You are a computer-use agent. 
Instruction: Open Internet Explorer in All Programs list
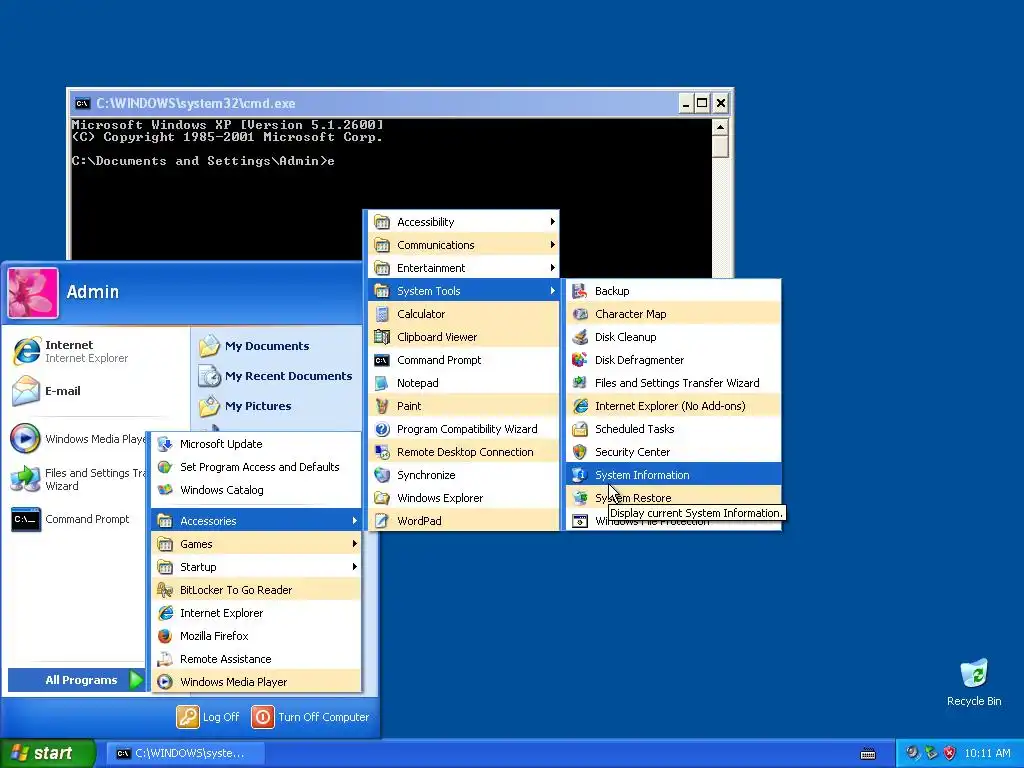[x=256, y=613]
